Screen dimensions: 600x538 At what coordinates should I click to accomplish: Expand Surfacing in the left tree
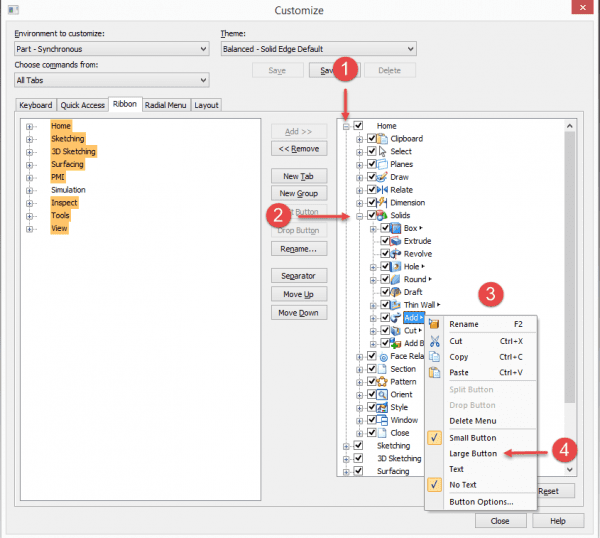click(29, 165)
